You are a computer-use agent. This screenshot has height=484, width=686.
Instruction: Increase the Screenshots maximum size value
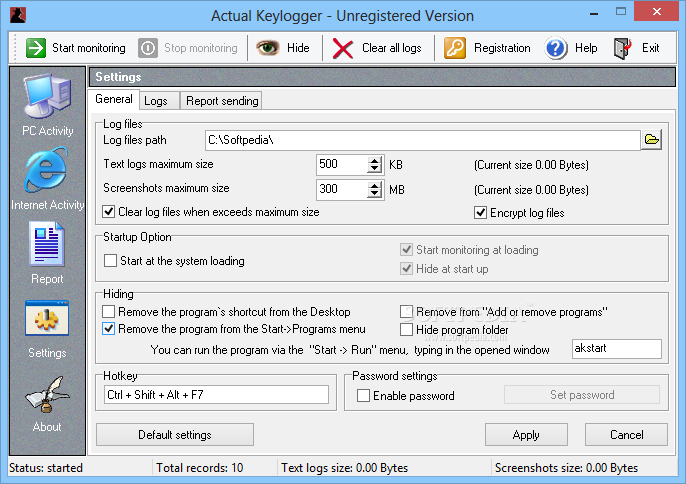(x=374, y=186)
